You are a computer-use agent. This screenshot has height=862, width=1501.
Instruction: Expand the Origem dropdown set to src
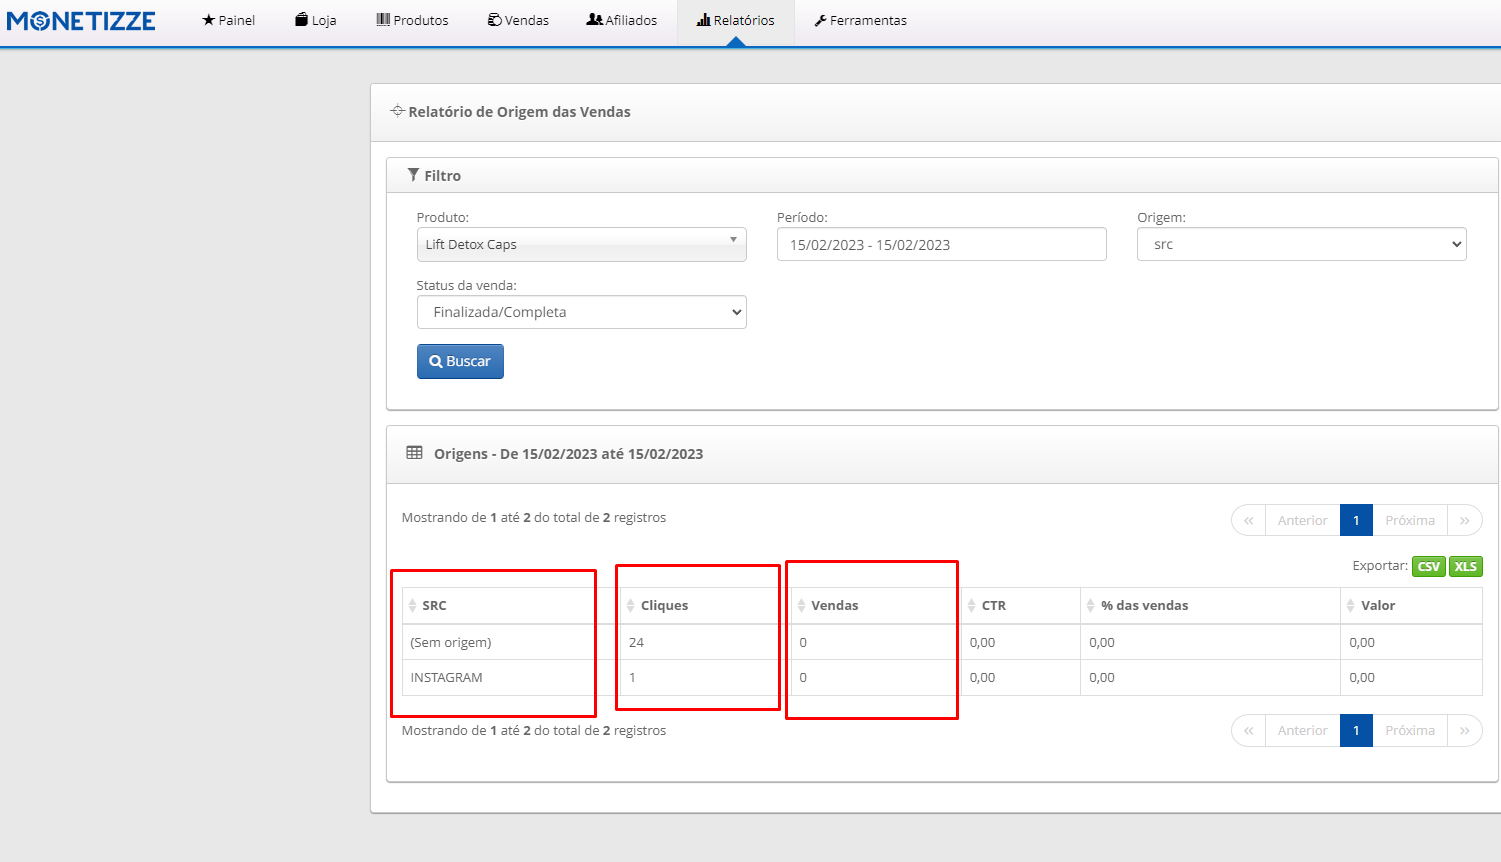pyautogui.click(x=1301, y=245)
